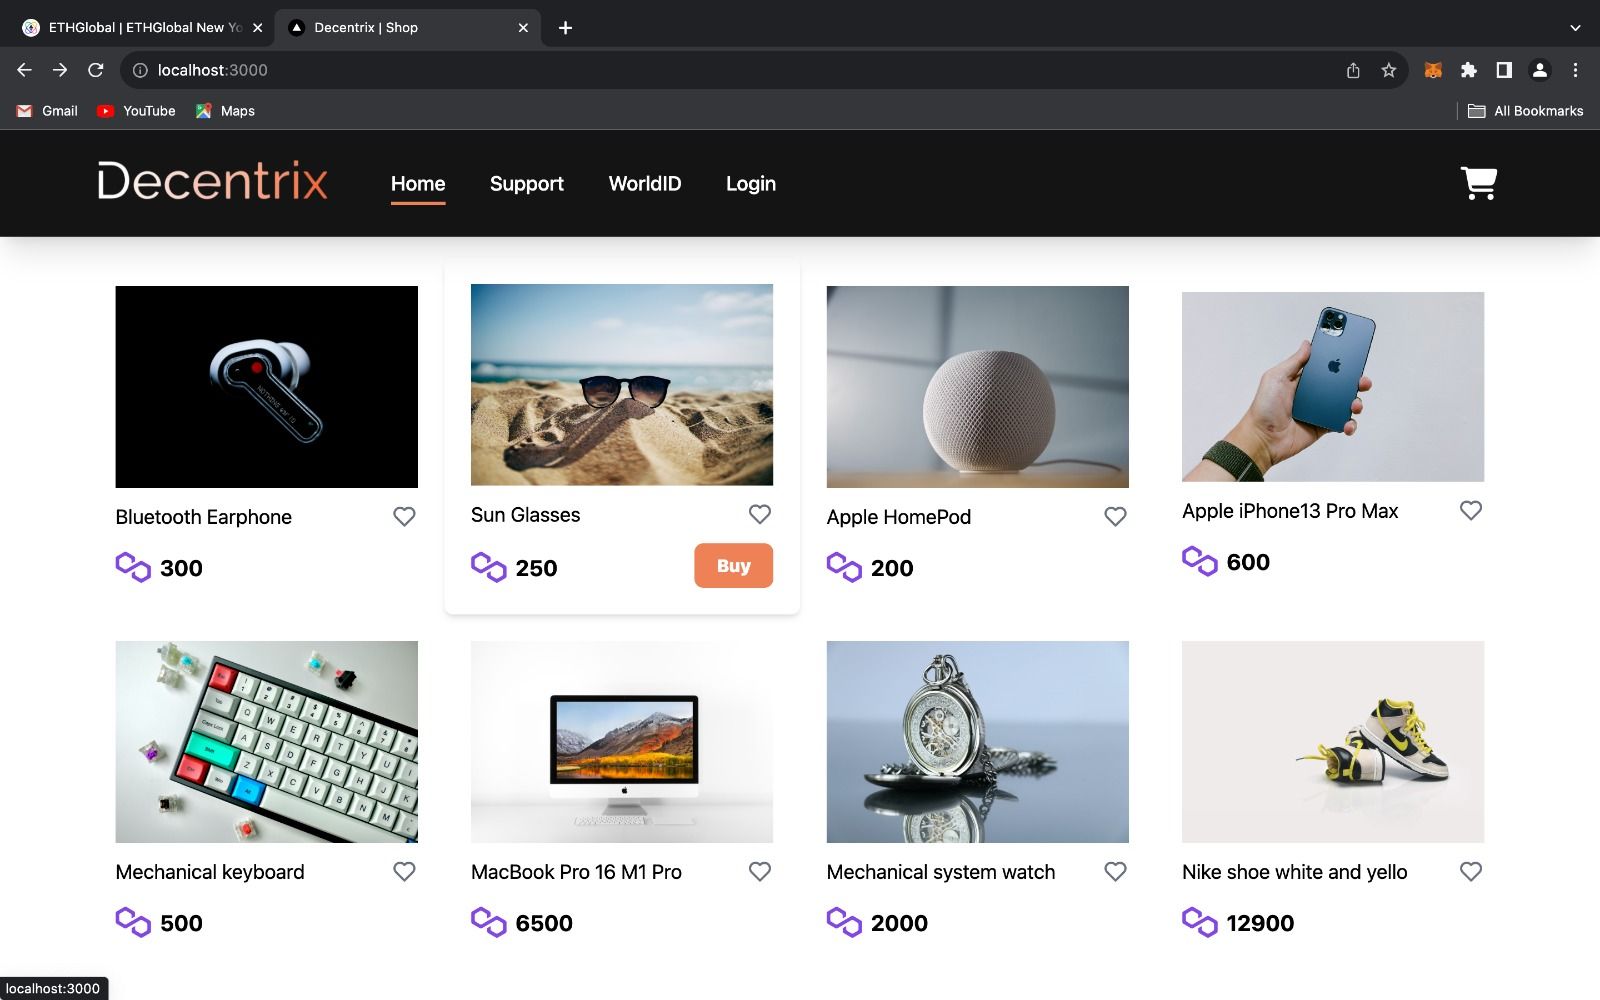Open the Login nav link
Viewport: 1600px width, 1000px height.
[x=751, y=184]
